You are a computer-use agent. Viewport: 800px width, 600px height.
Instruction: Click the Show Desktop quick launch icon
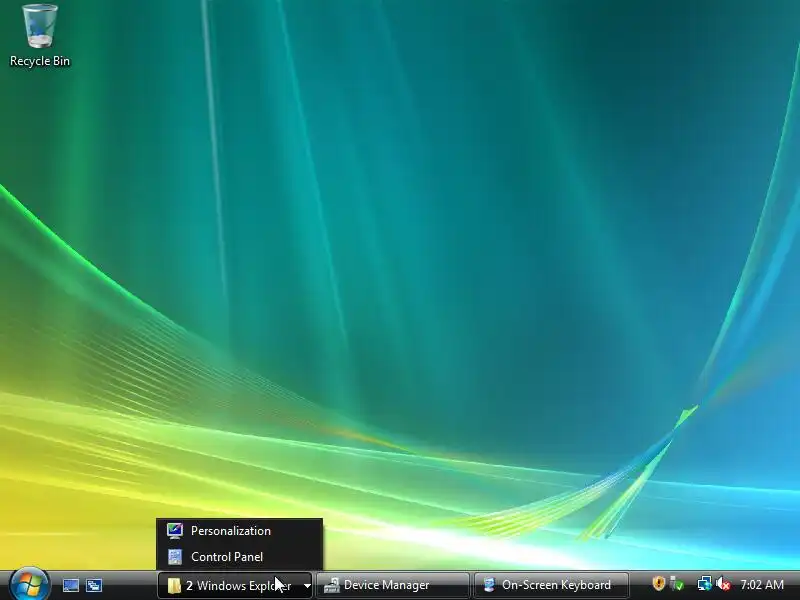pyautogui.click(x=71, y=585)
